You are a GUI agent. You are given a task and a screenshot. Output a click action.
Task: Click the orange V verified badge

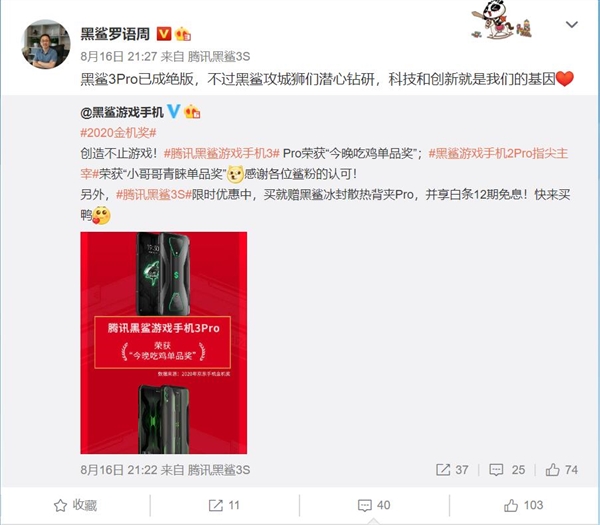[x=164, y=34]
